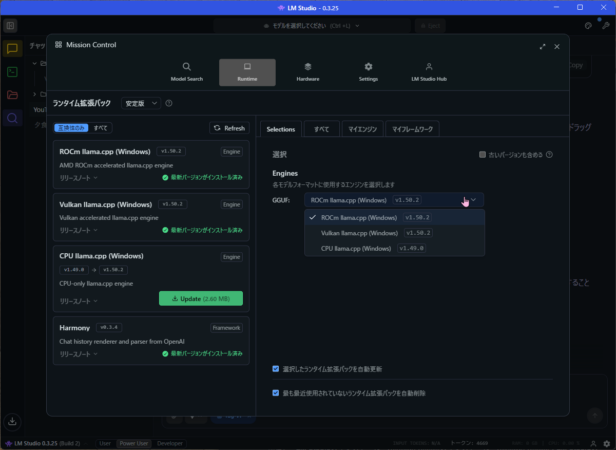
Task: Toggle 選択したランタイム拡張パックを自動更新 checkbox
Action: (276, 369)
